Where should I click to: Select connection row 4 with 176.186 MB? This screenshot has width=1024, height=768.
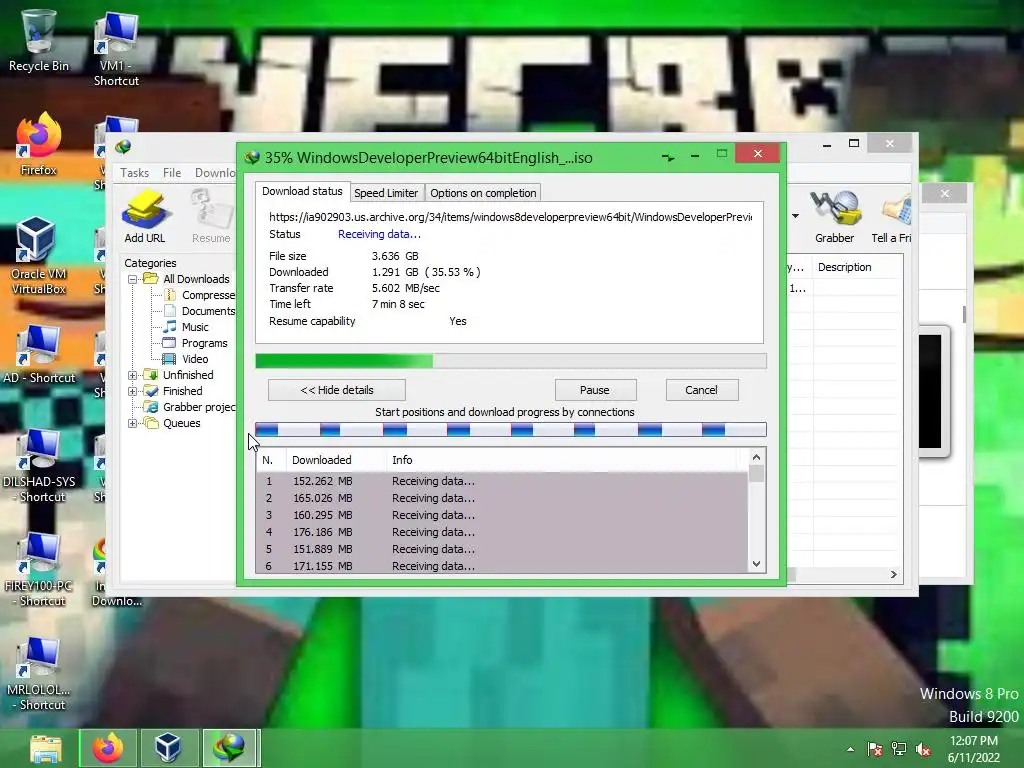(502, 532)
